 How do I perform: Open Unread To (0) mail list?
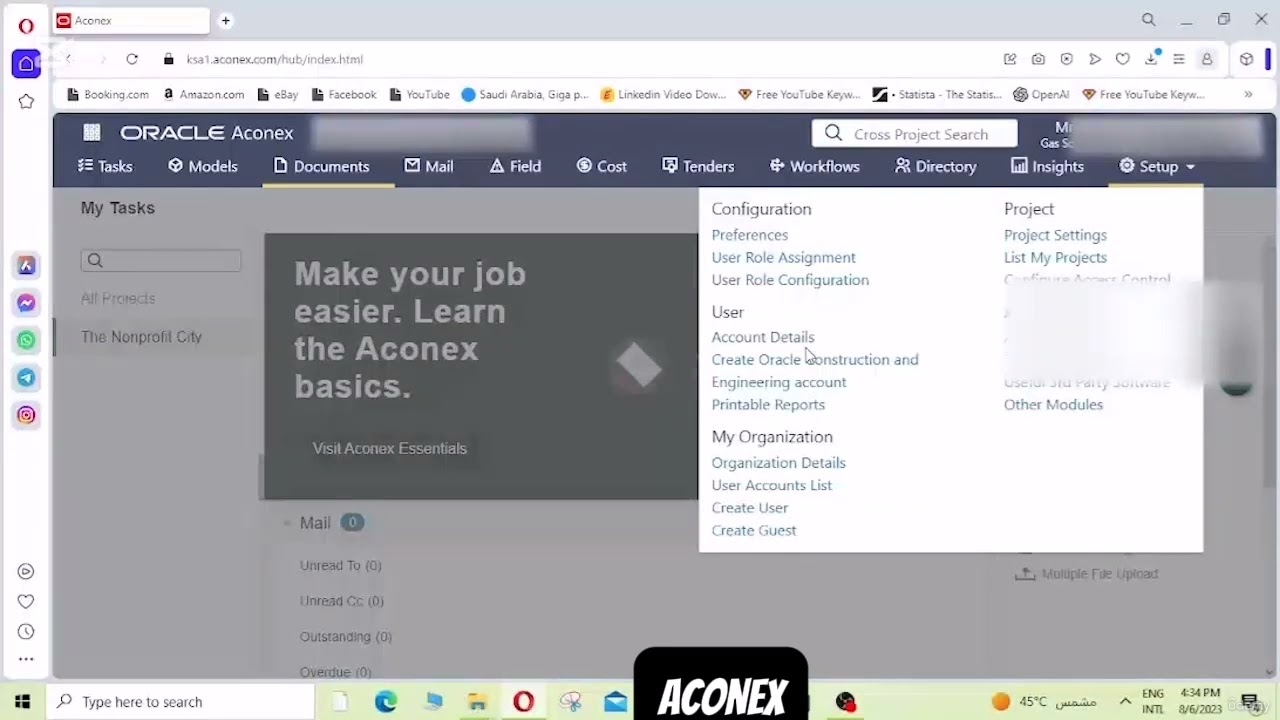(340, 565)
